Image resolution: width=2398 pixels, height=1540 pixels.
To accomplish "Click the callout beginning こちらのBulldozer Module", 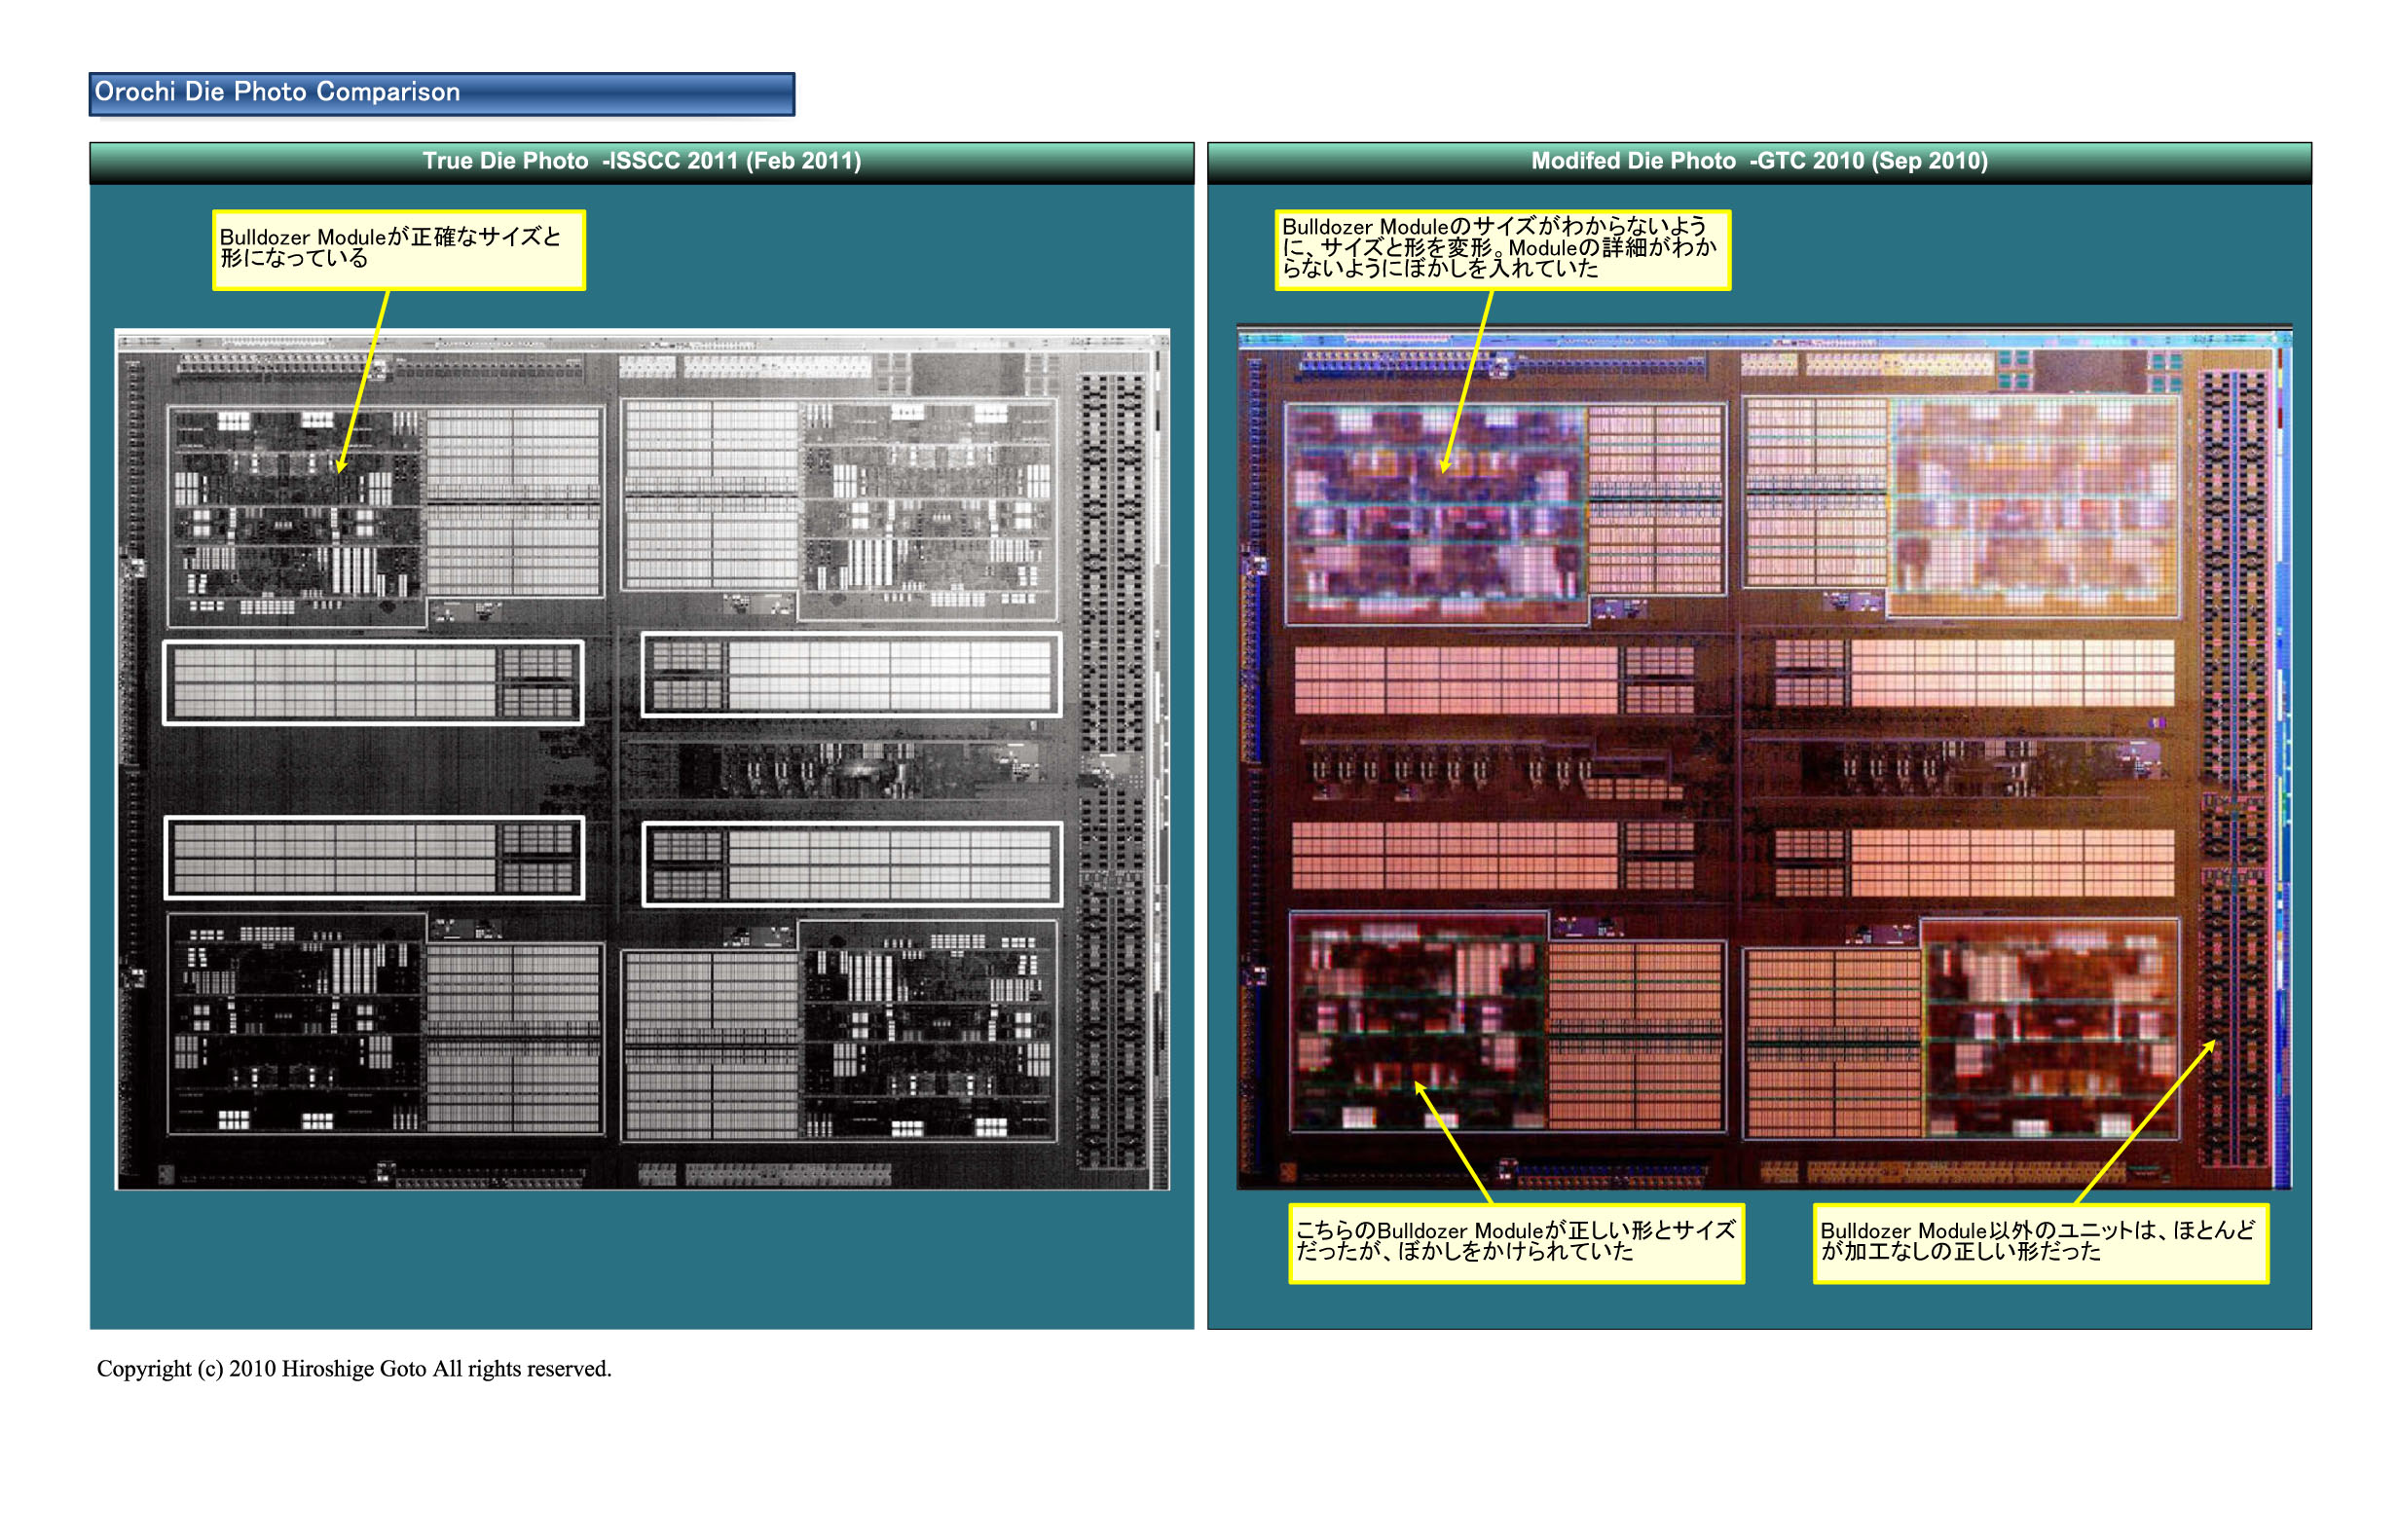I will (1515, 1243).
